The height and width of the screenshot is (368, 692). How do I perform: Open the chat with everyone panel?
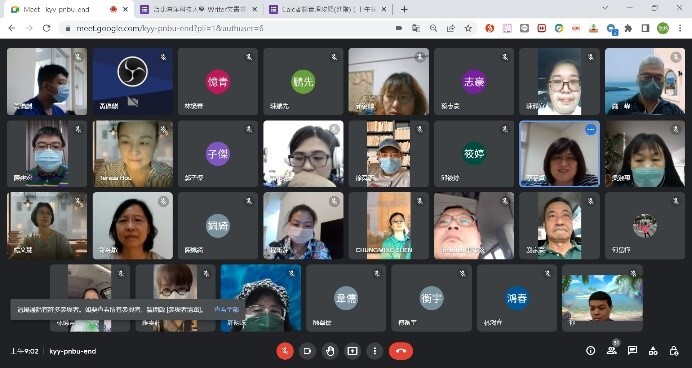632,351
